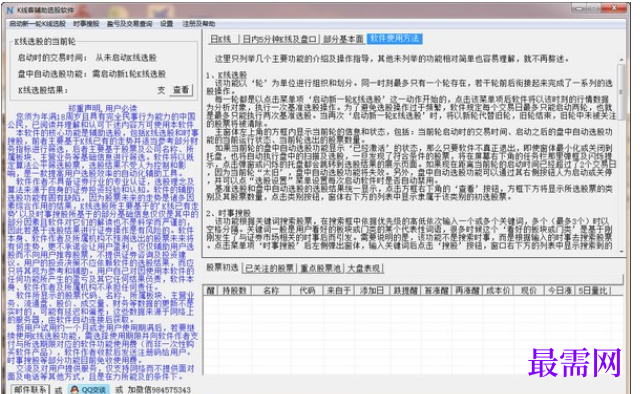
Task: Click the QQ penguin icon
Action: [75, 390]
